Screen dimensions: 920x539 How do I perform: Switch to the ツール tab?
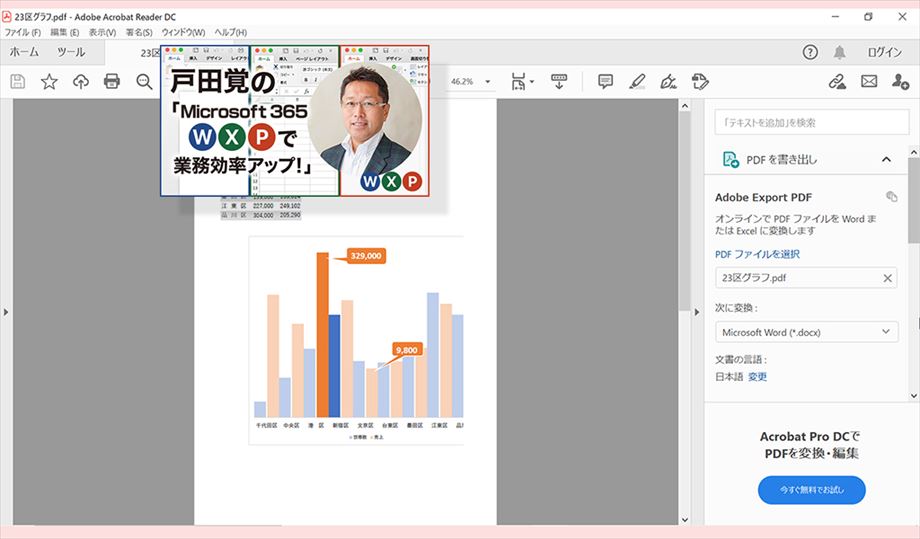71,52
